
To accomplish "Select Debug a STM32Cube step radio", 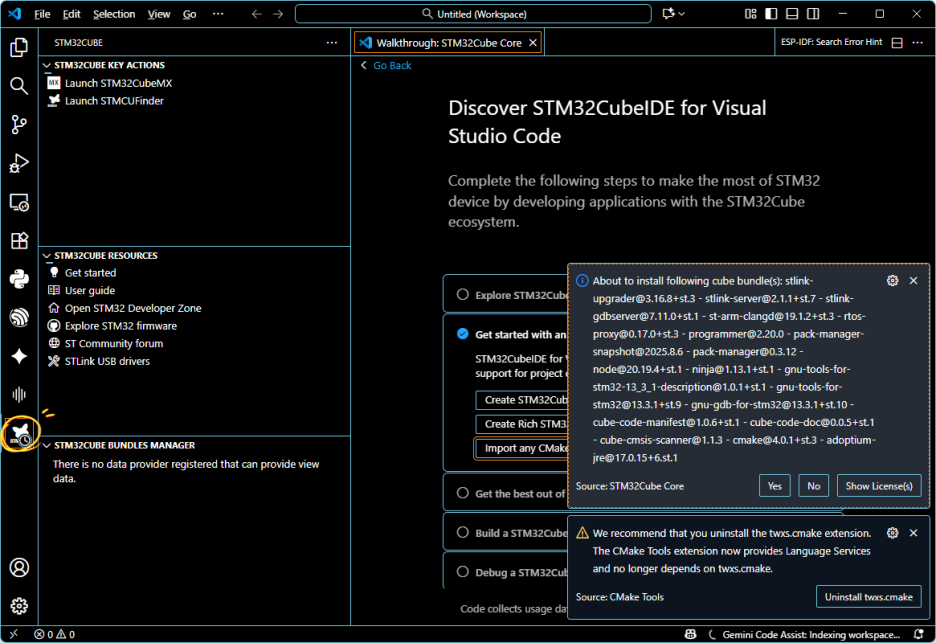I will [x=463, y=572].
